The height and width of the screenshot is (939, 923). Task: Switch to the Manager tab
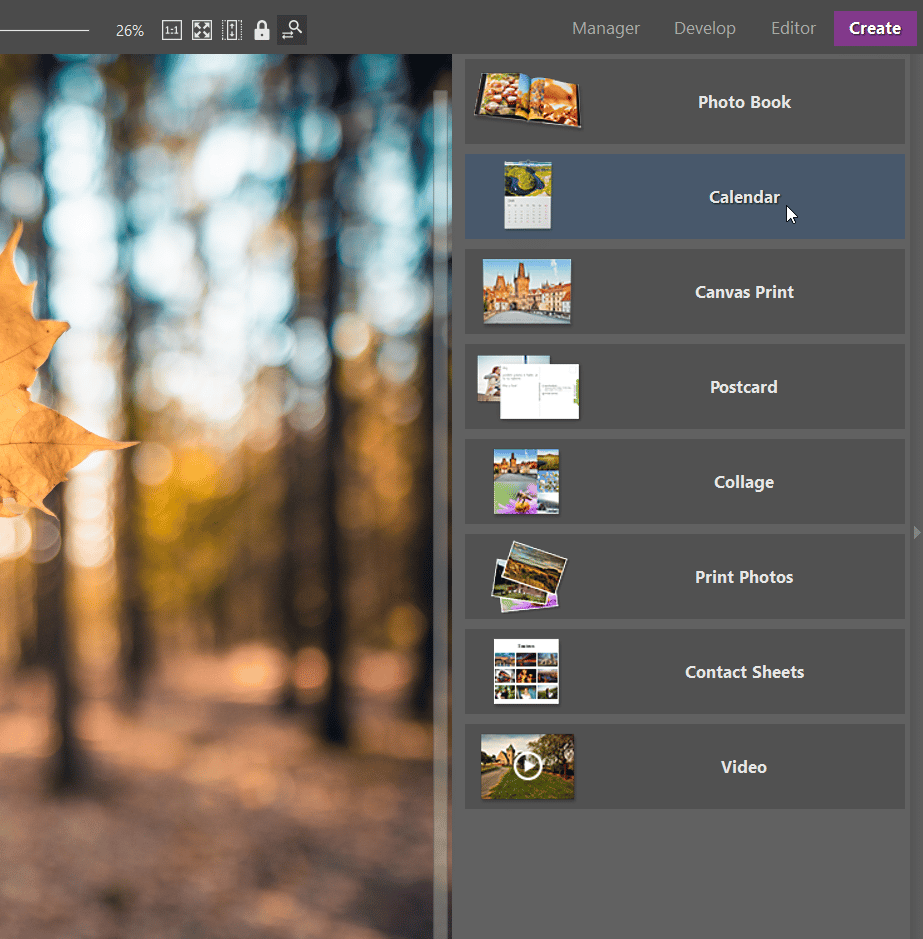(x=605, y=28)
